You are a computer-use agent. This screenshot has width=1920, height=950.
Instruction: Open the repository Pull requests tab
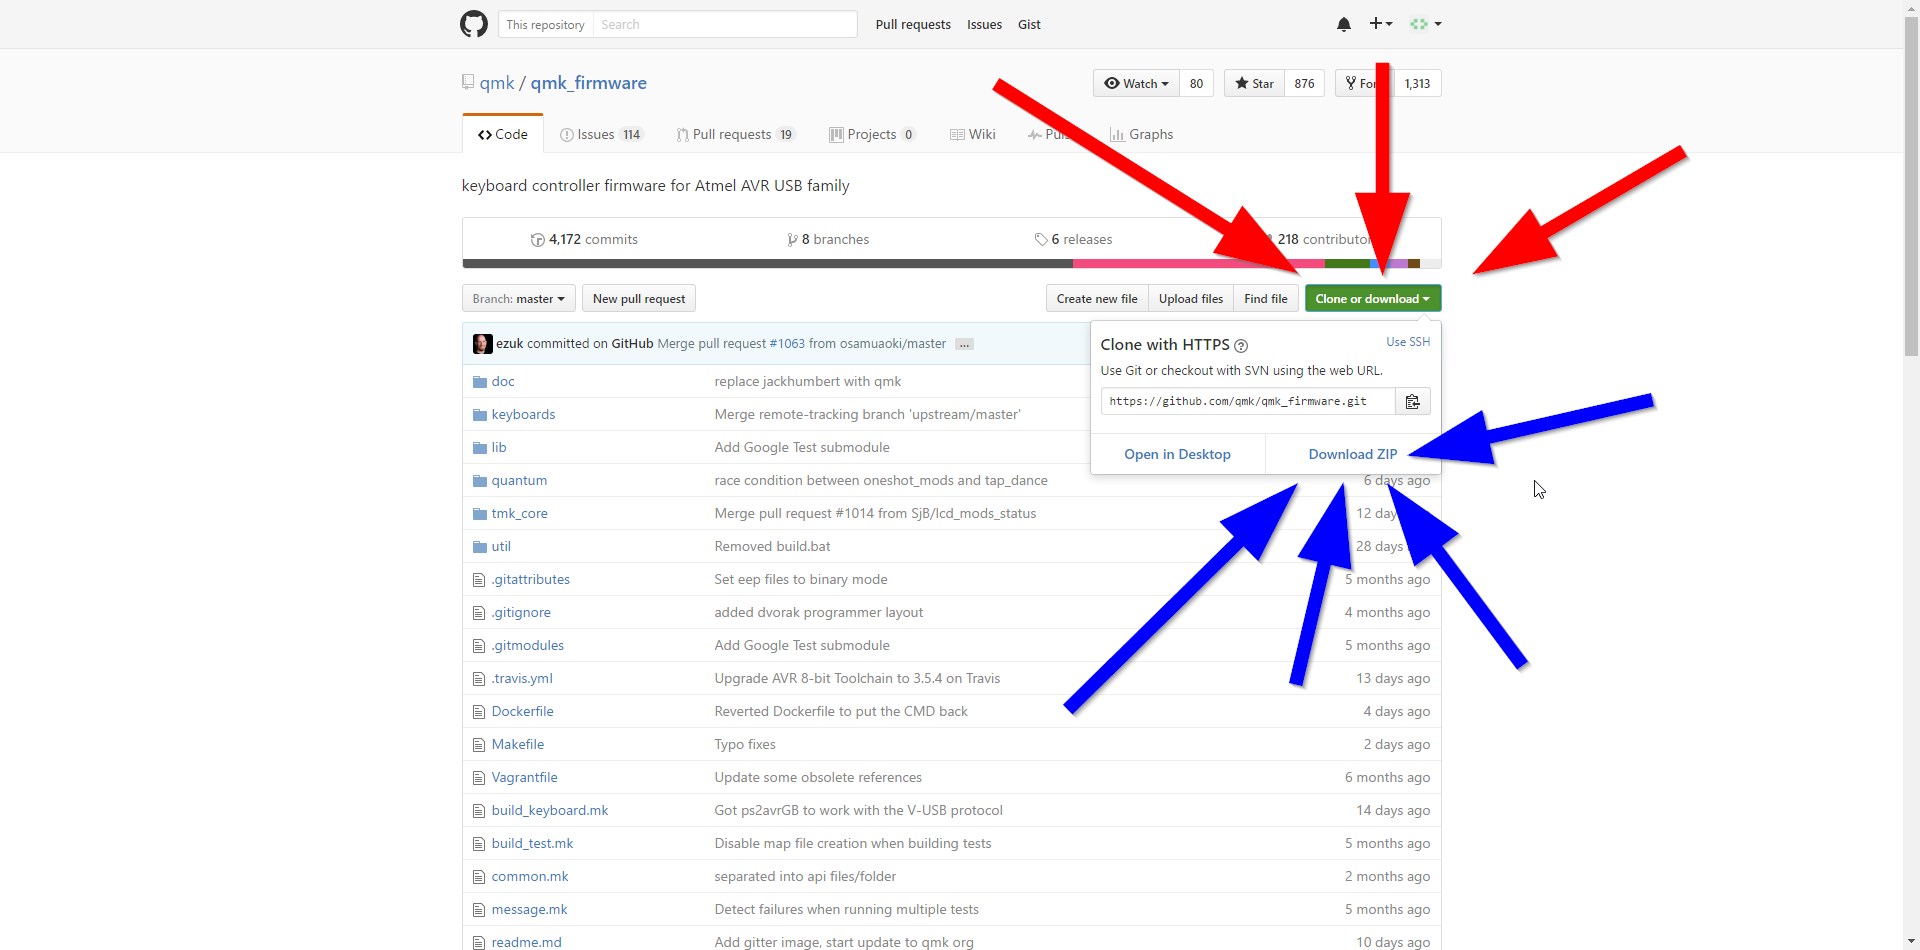[735, 135]
